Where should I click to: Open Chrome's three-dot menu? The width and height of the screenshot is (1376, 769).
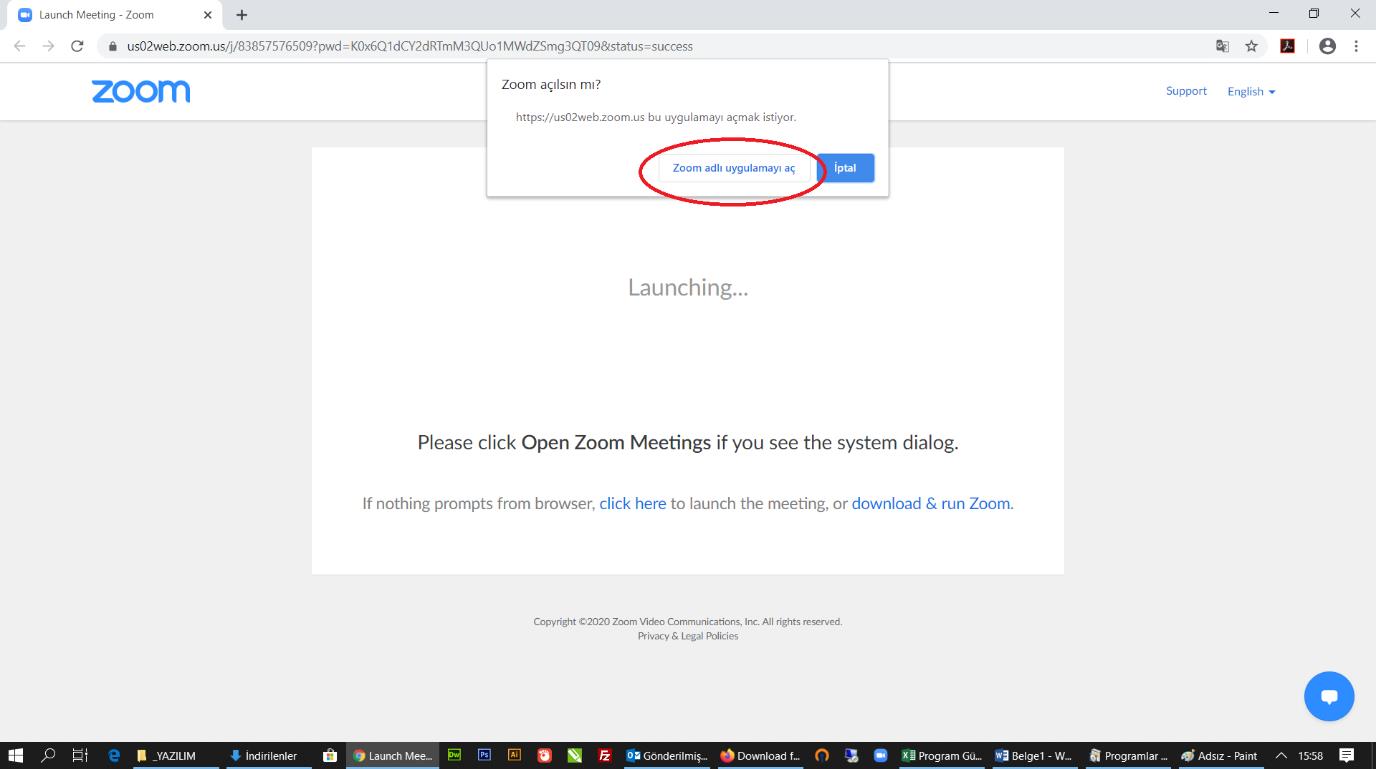(x=1356, y=46)
